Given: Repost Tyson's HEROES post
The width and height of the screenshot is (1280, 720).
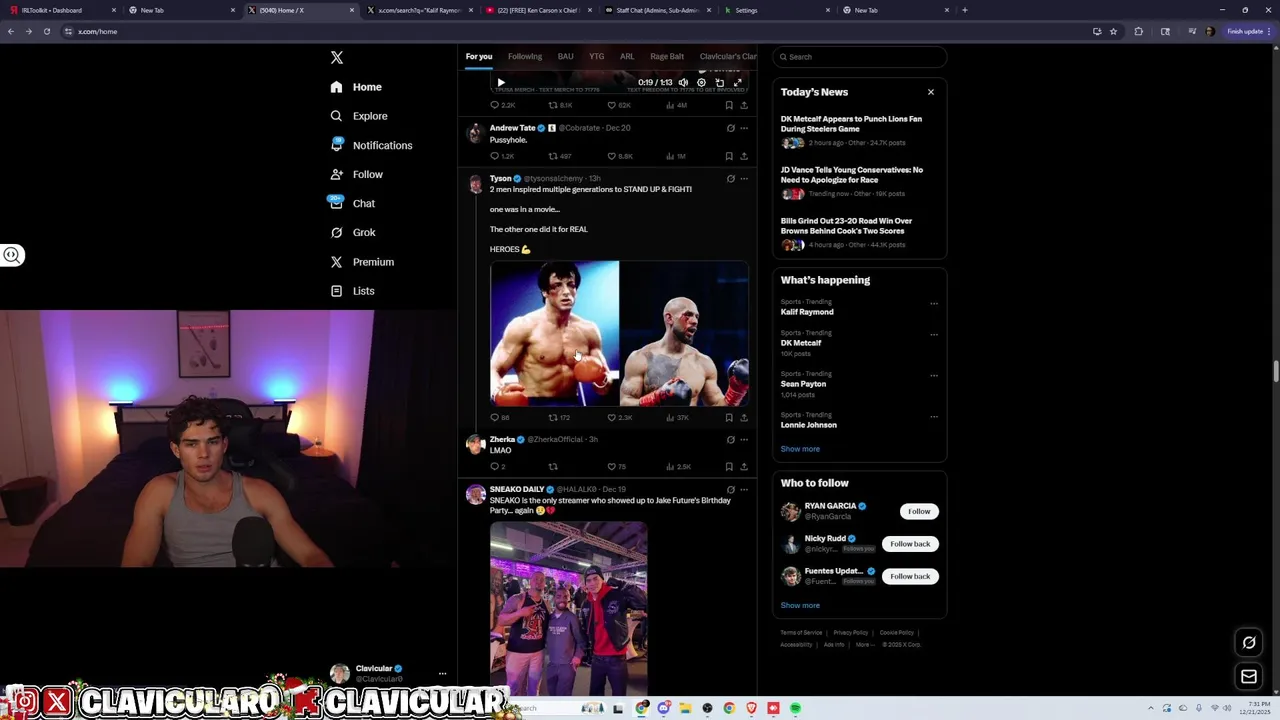Looking at the screenshot, I should tap(553, 417).
